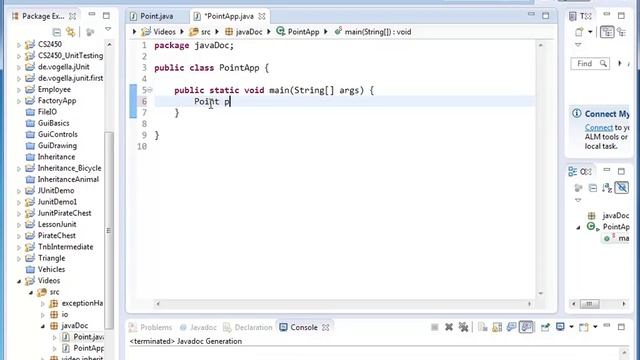Expand the Inheritance_Bicycle project
This screenshot has width=640, height=360.
(19, 168)
